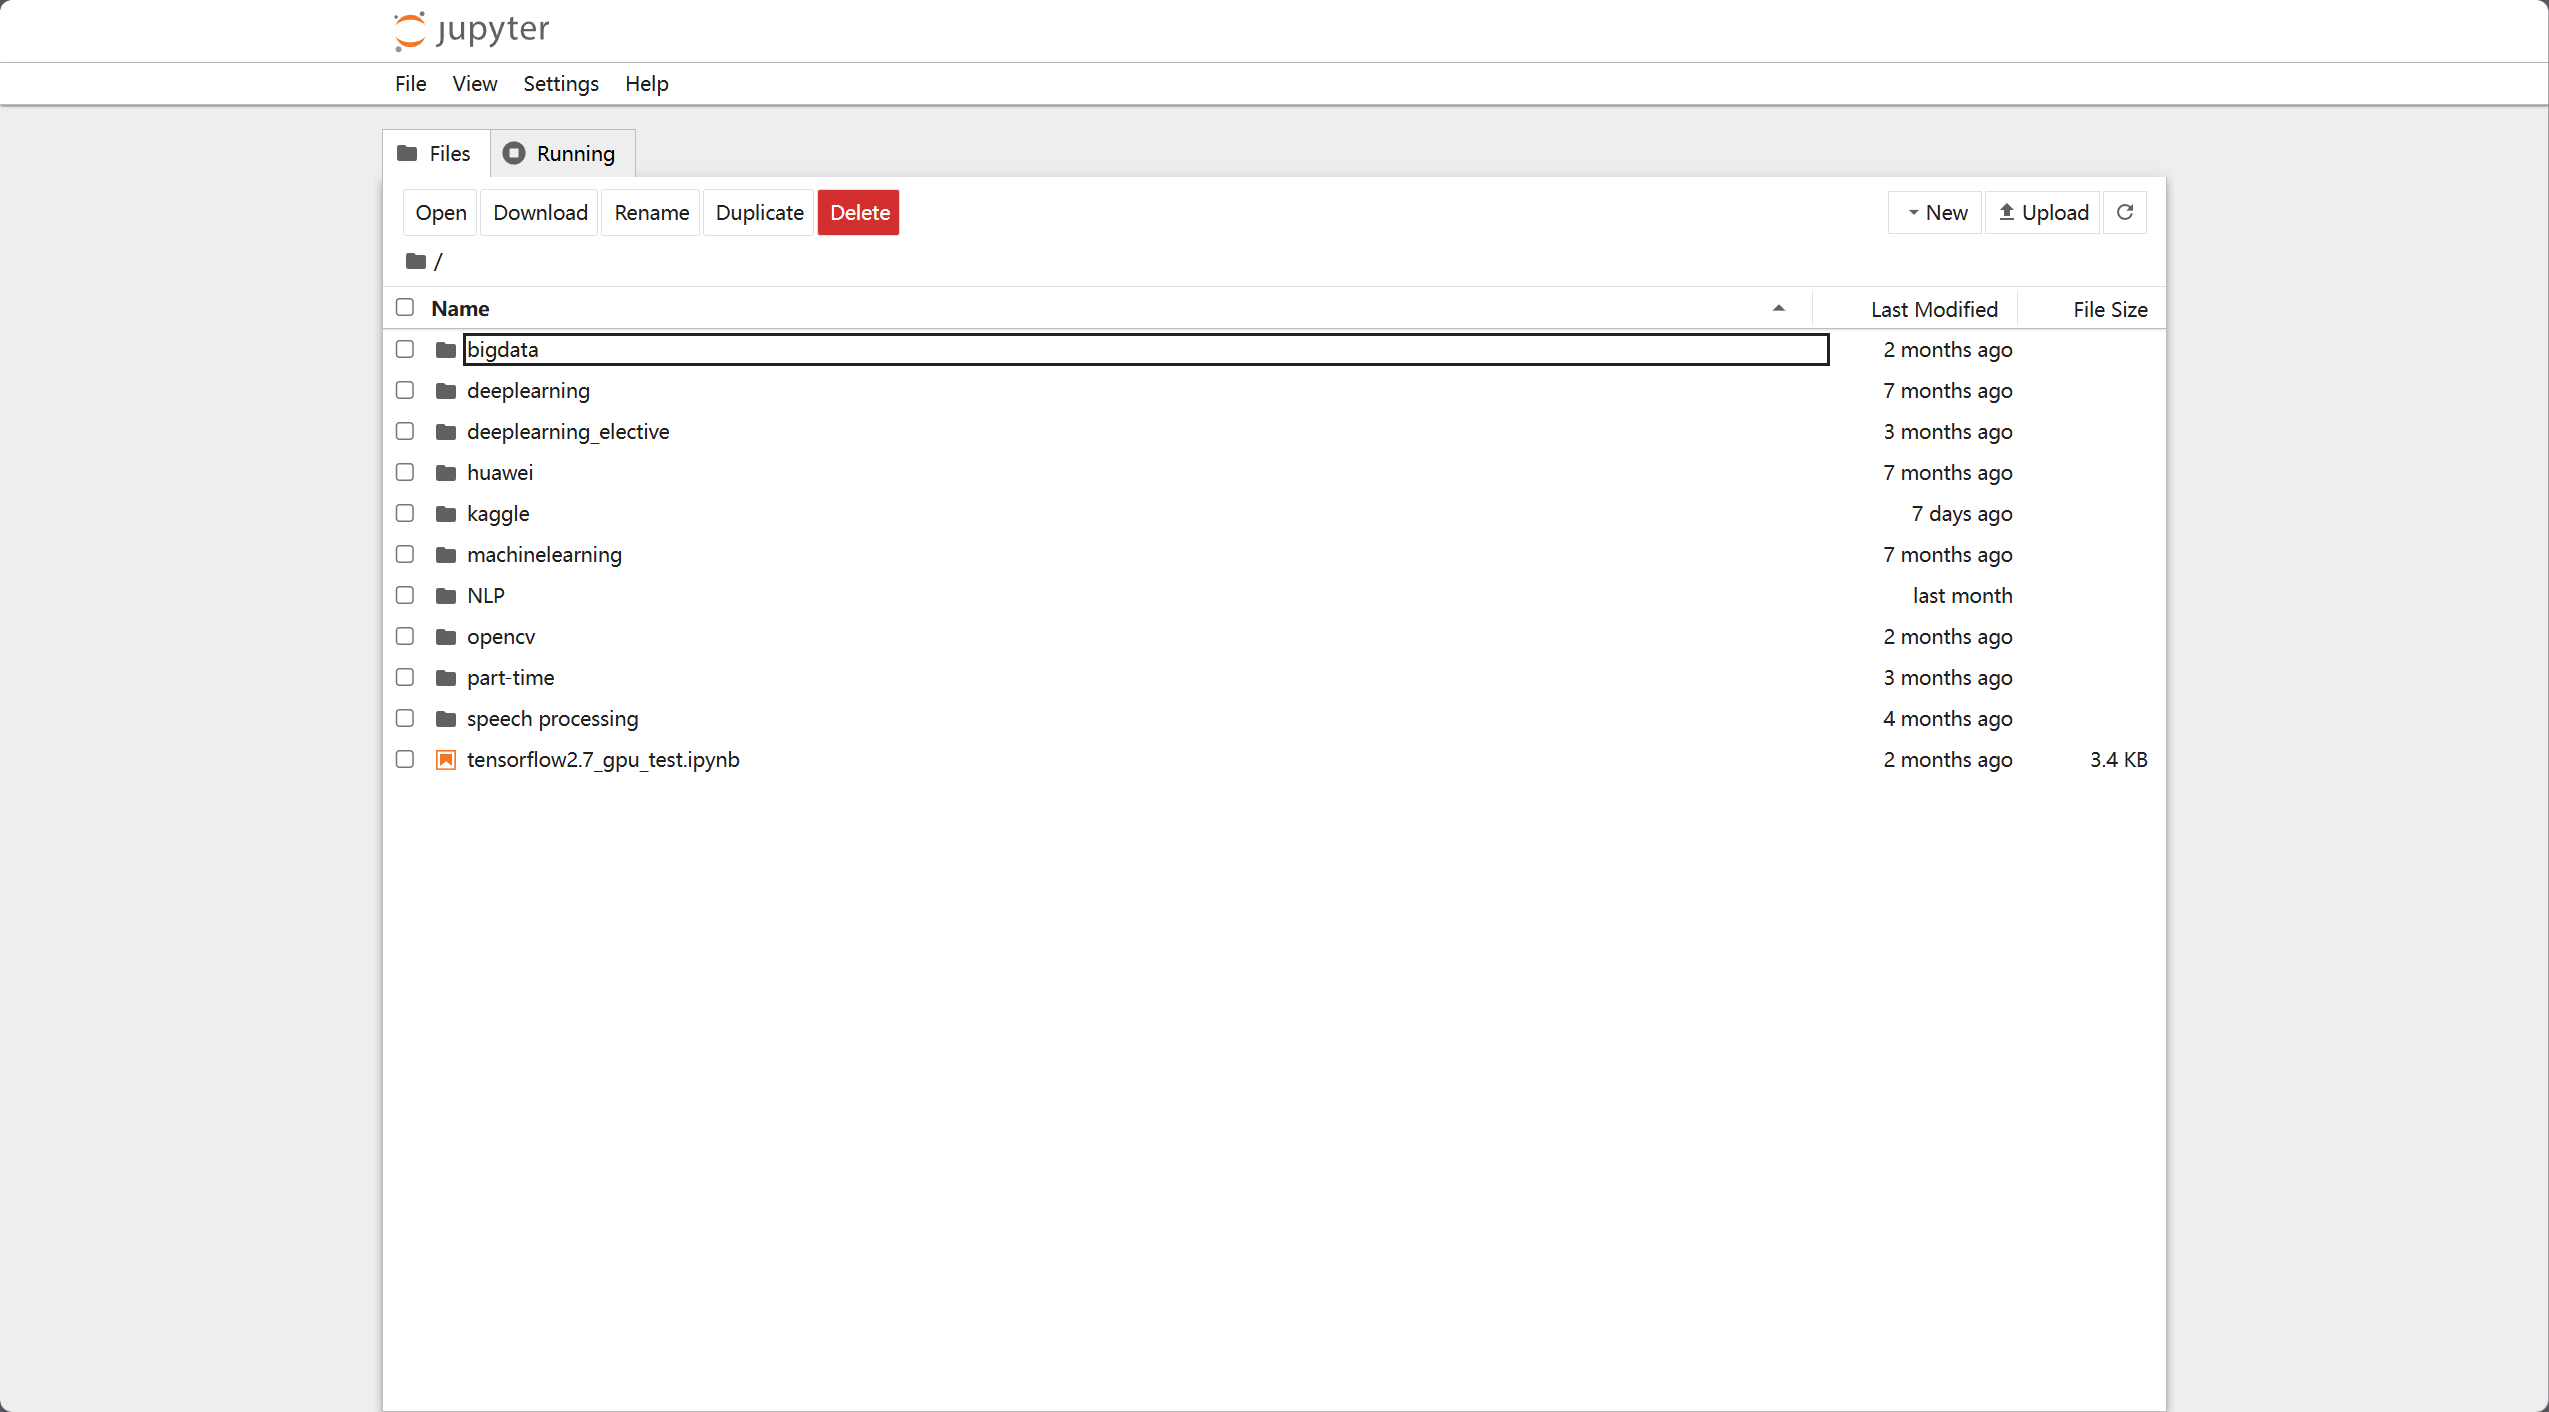Sort by Last Modified column
2549x1412 pixels.
[1933, 309]
